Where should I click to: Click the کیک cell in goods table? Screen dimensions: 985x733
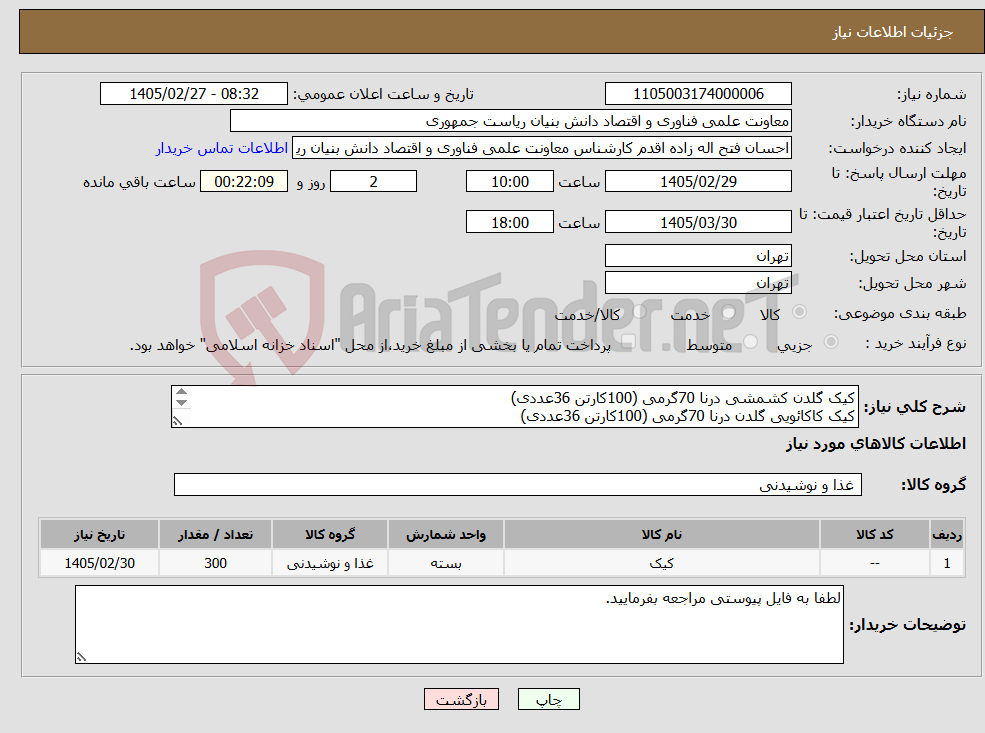(661, 563)
